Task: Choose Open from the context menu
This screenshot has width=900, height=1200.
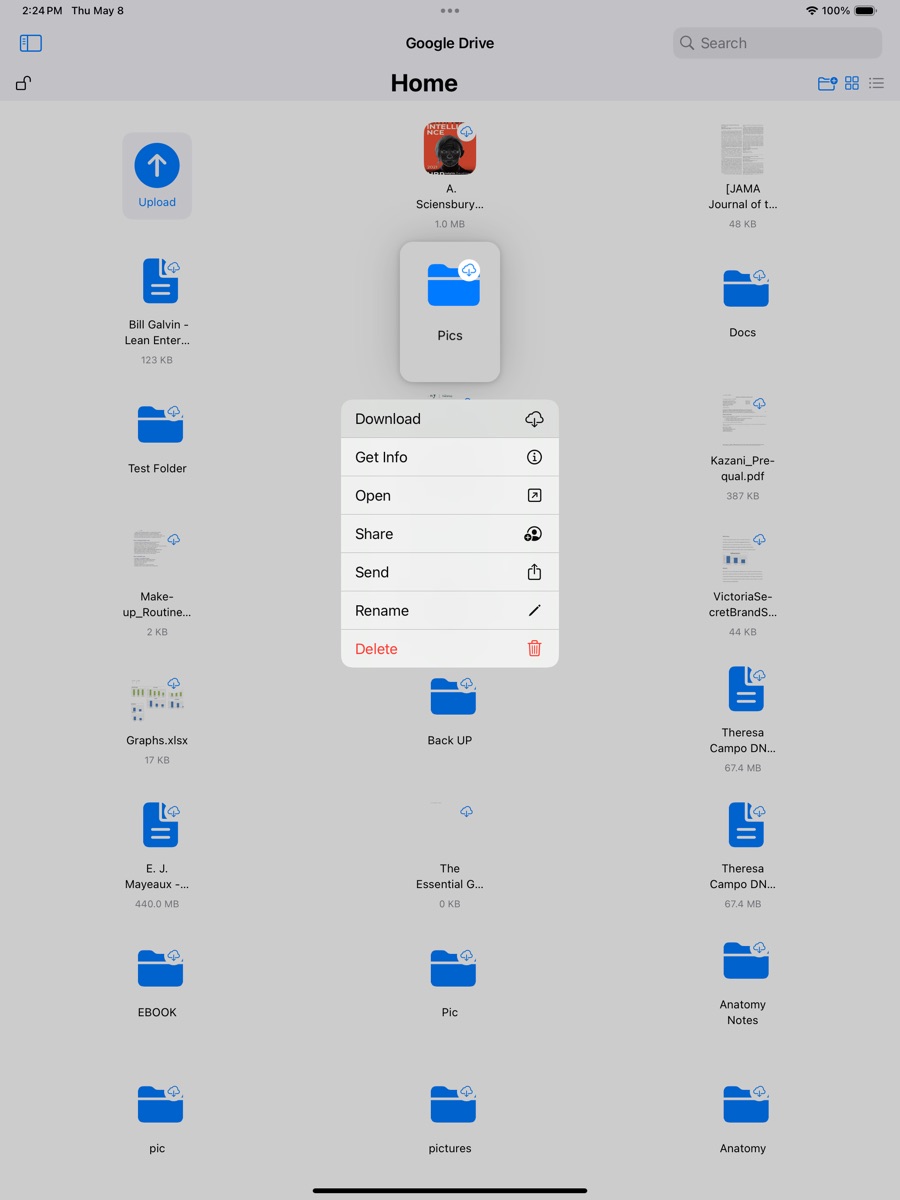Action: coord(450,495)
